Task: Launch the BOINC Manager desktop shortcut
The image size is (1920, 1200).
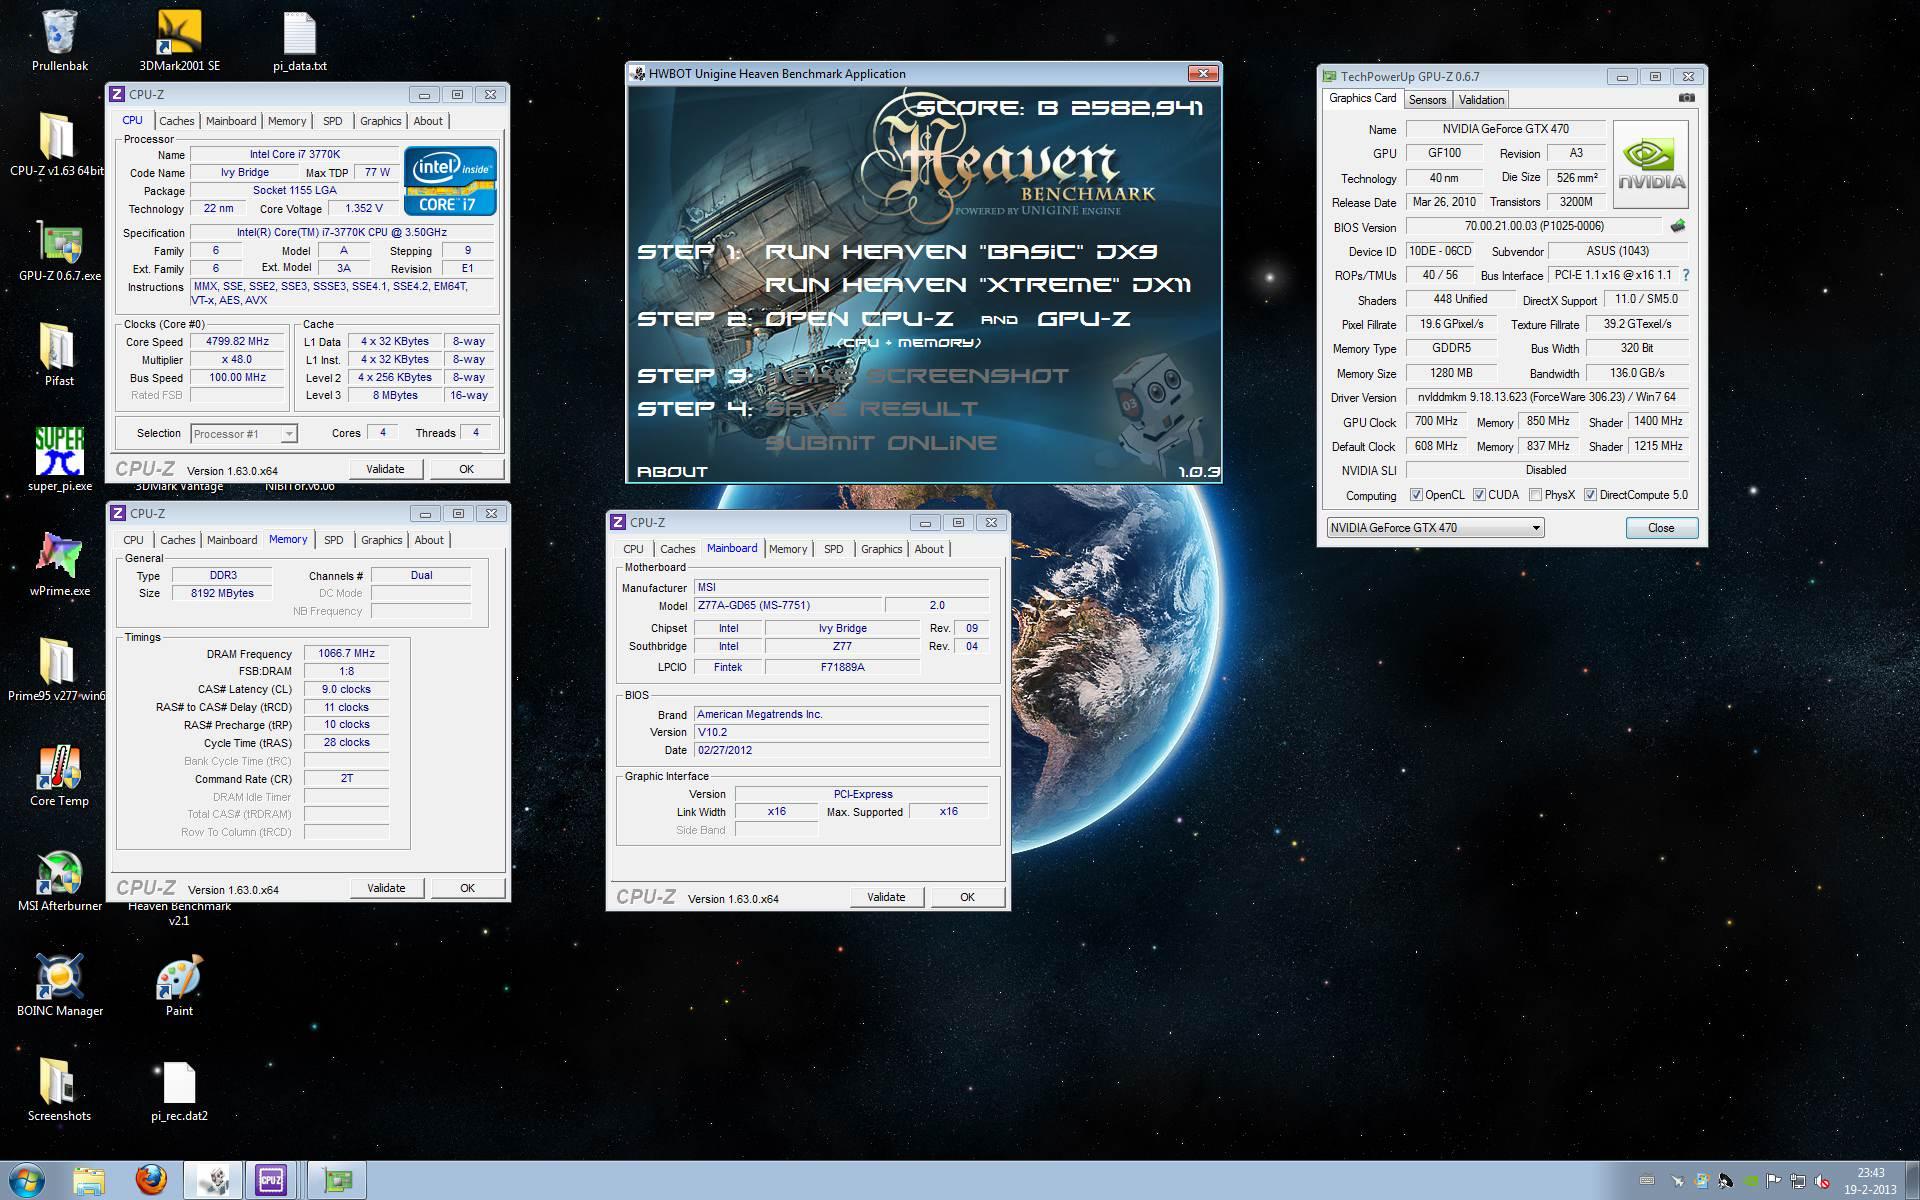Action: pos(59,985)
